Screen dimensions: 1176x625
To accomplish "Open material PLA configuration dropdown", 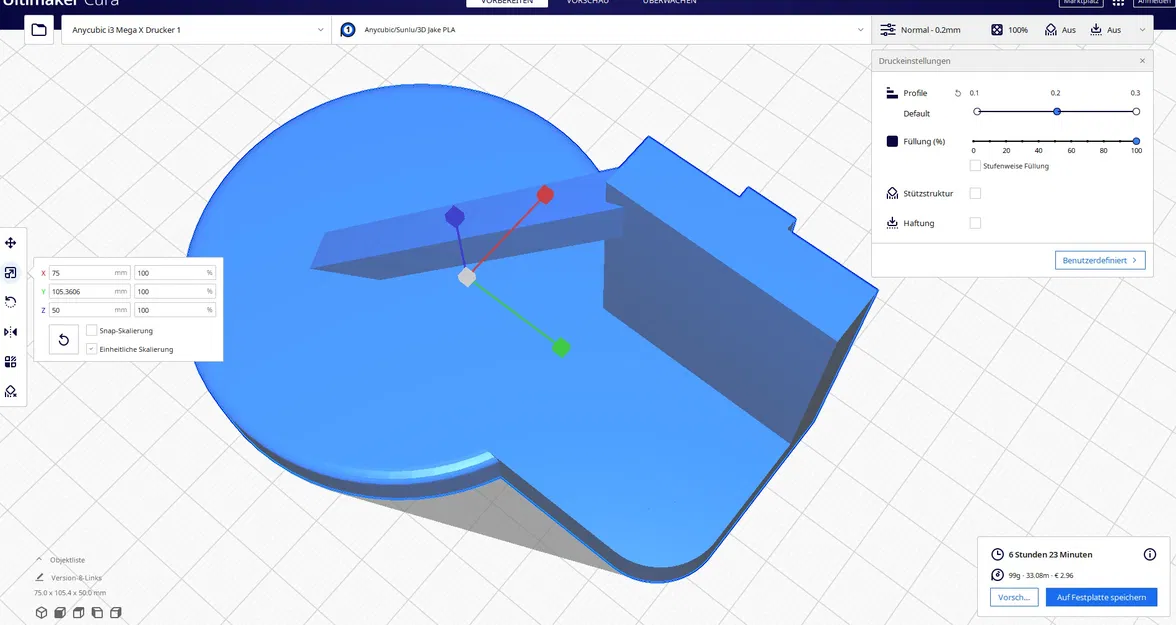I will (x=602, y=30).
